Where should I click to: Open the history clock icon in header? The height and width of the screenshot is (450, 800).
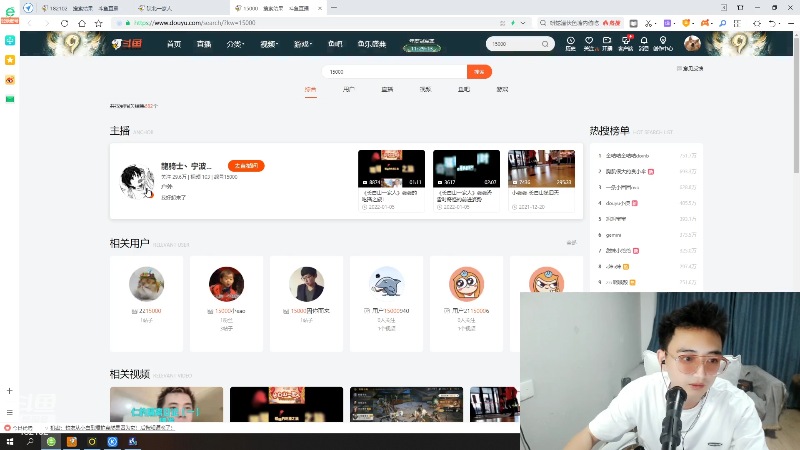(x=570, y=43)
